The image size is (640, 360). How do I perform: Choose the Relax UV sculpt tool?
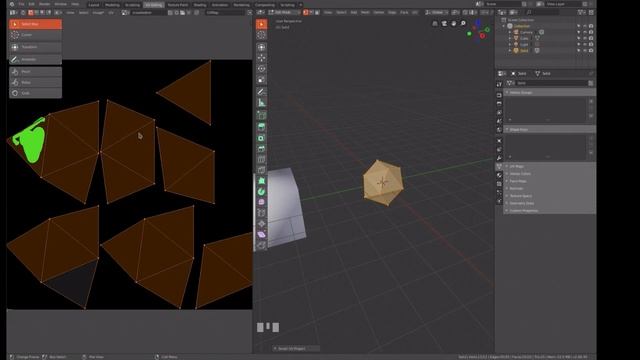click(x=36, y=82)
